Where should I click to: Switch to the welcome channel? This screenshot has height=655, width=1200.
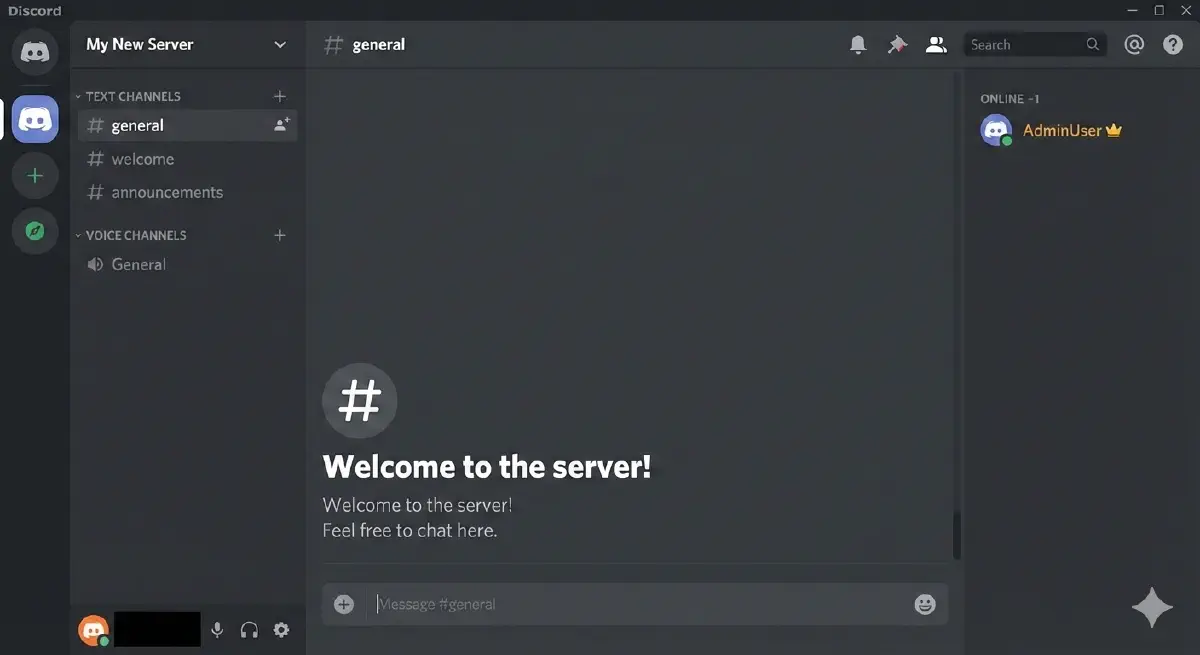point(143,158)
